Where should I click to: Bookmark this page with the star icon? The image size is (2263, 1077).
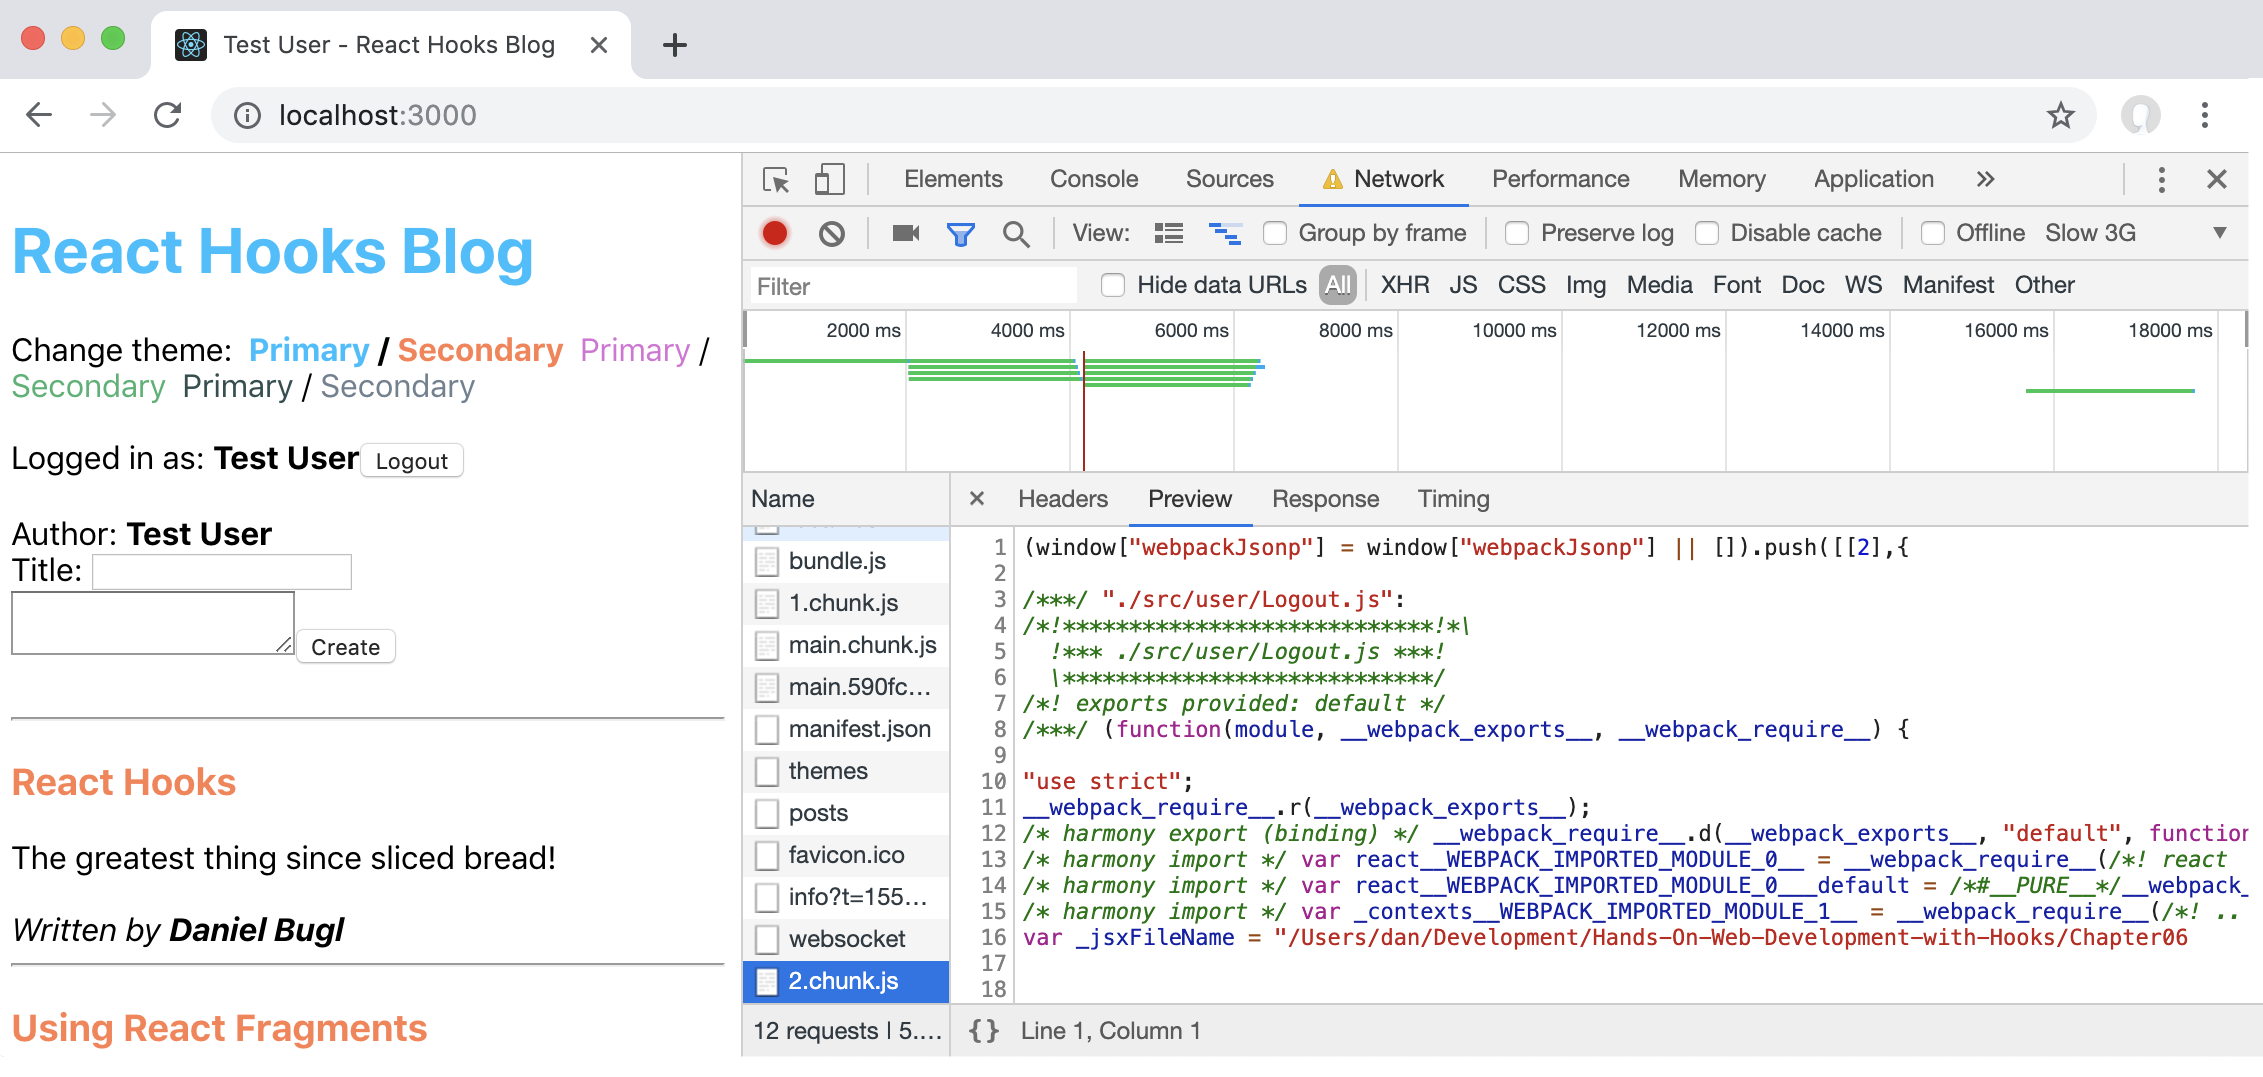(2060, 116)
